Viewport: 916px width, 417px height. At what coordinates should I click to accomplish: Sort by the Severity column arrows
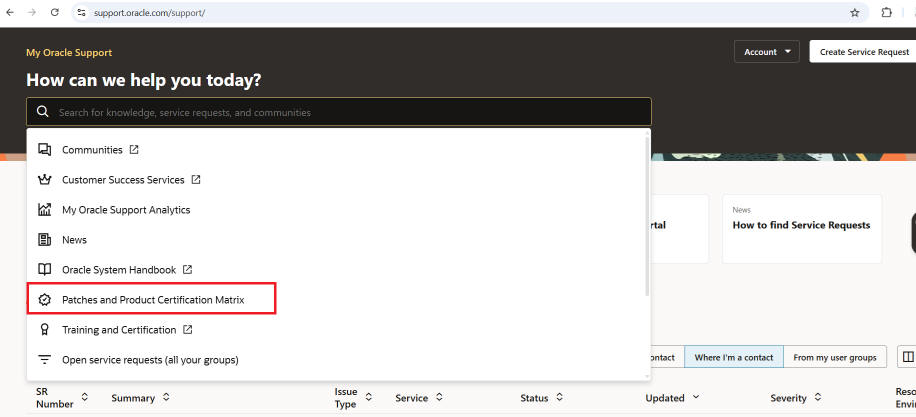[818, 397]
